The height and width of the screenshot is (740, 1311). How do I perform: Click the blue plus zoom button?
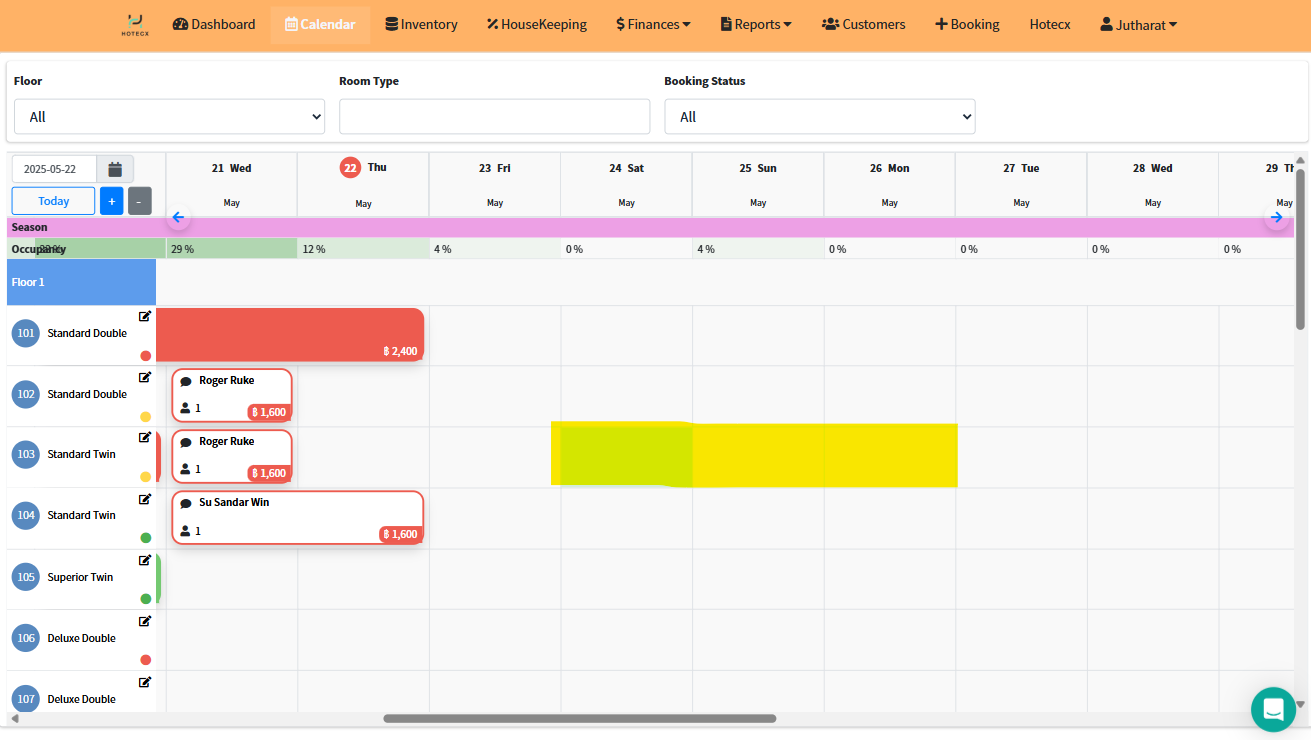111,201
